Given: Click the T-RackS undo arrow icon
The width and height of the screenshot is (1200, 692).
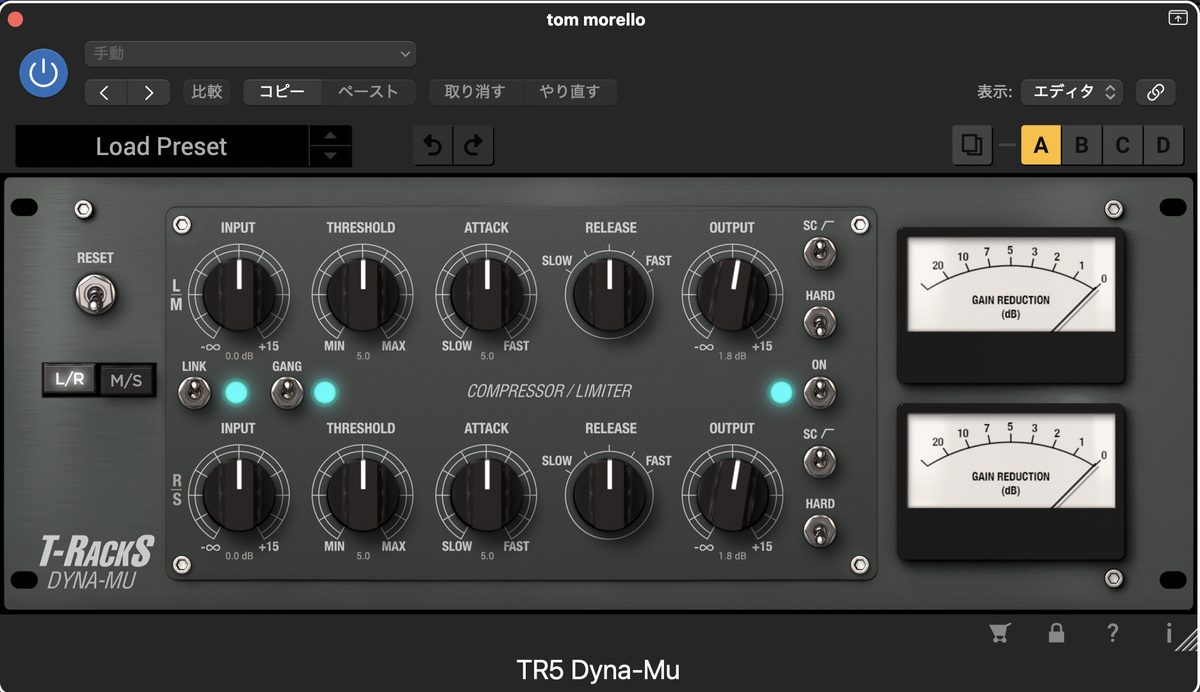Looking at the screenshot, I should [x=433, y=146].
